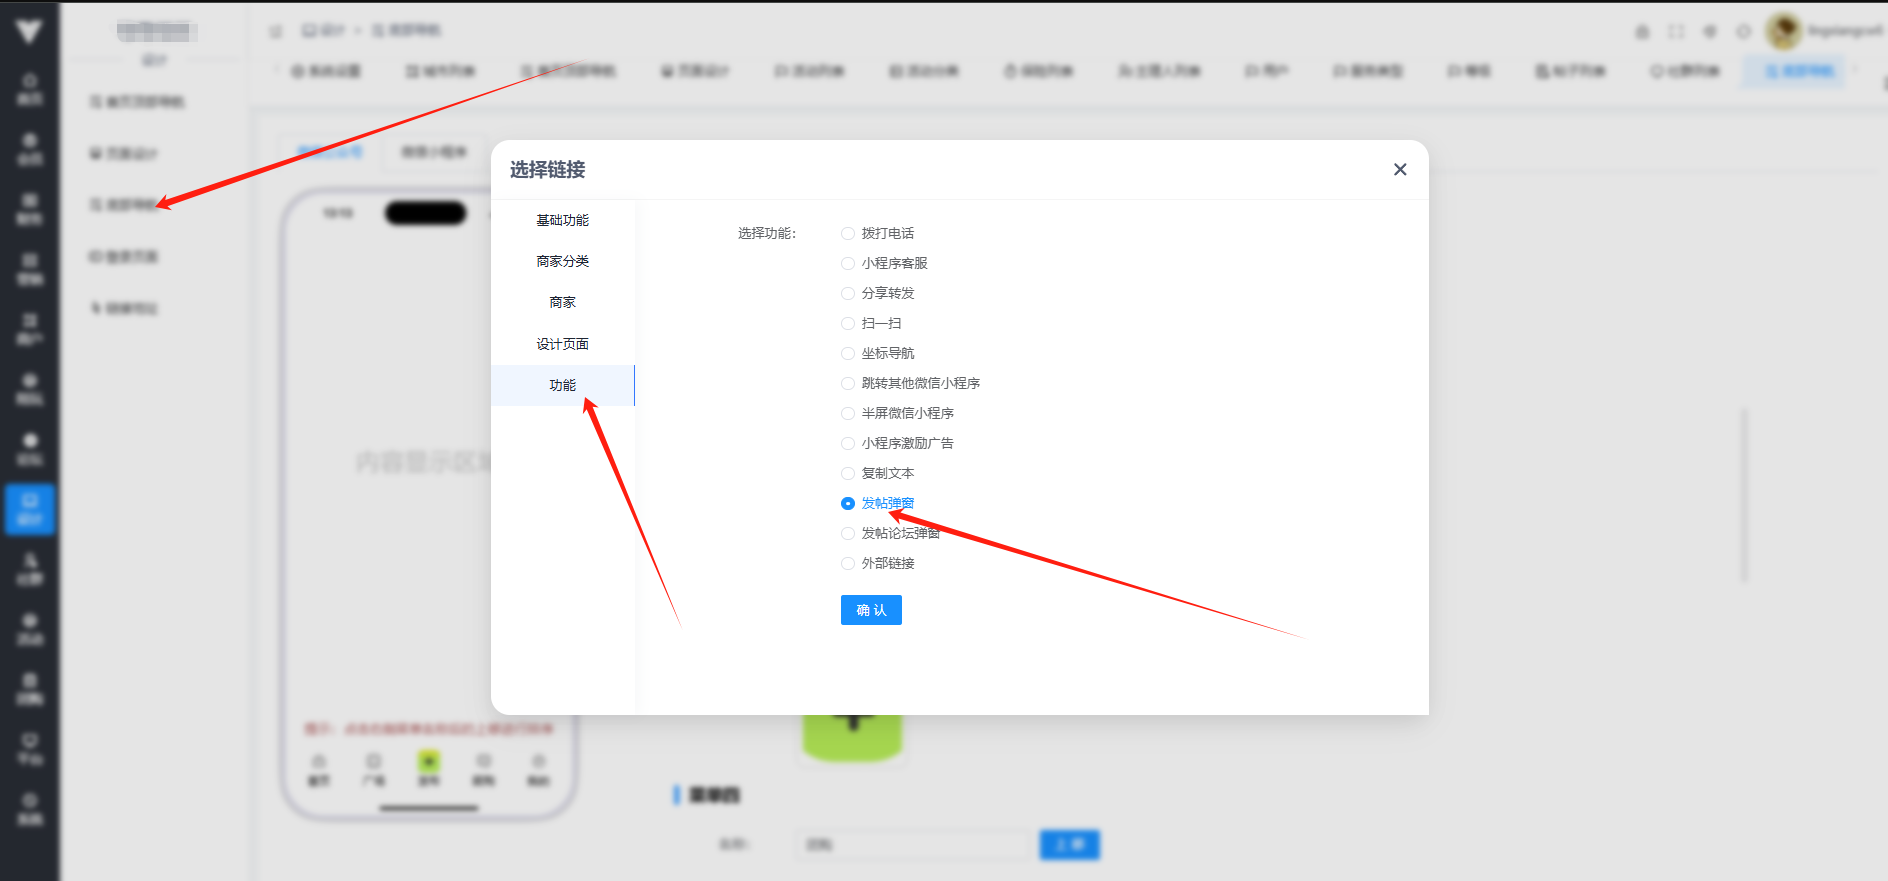Select the 发帖弹窗 radio button

coord(848,503)
